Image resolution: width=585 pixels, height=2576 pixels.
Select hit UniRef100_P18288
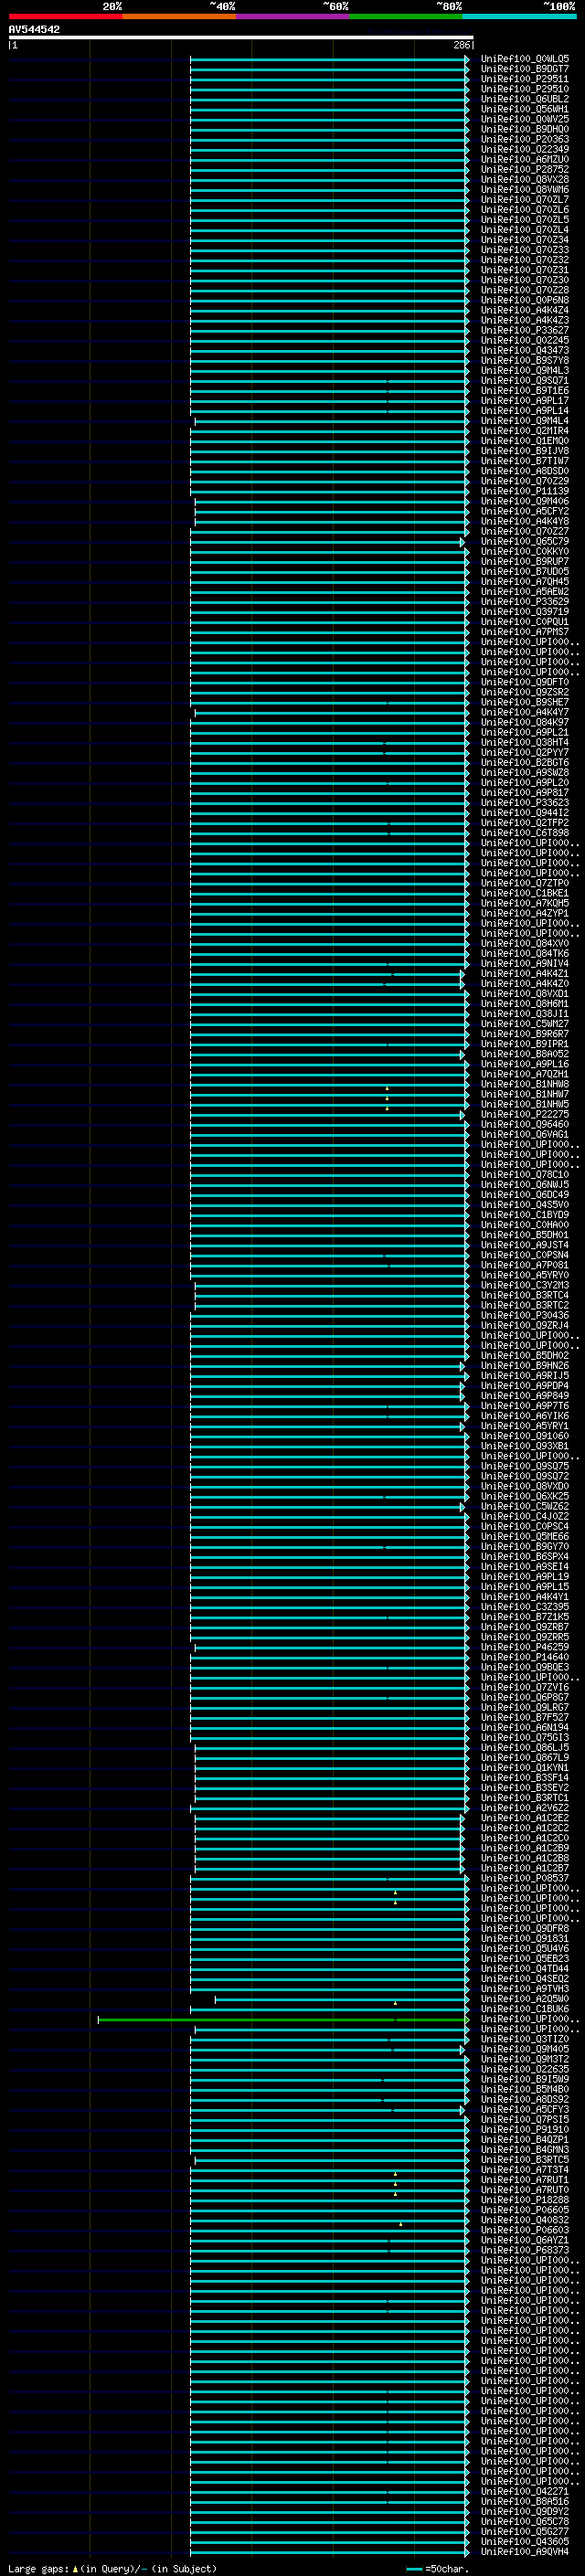(525, 2200)
